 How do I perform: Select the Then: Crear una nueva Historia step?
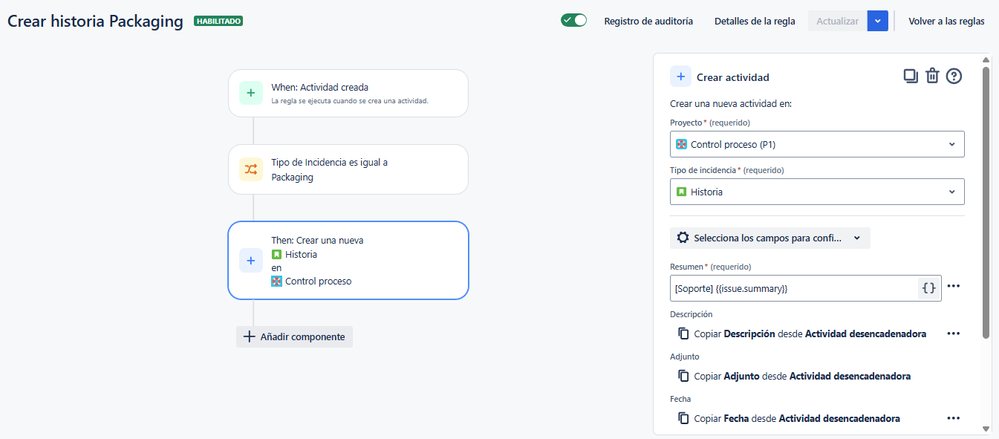pos(348,260)
